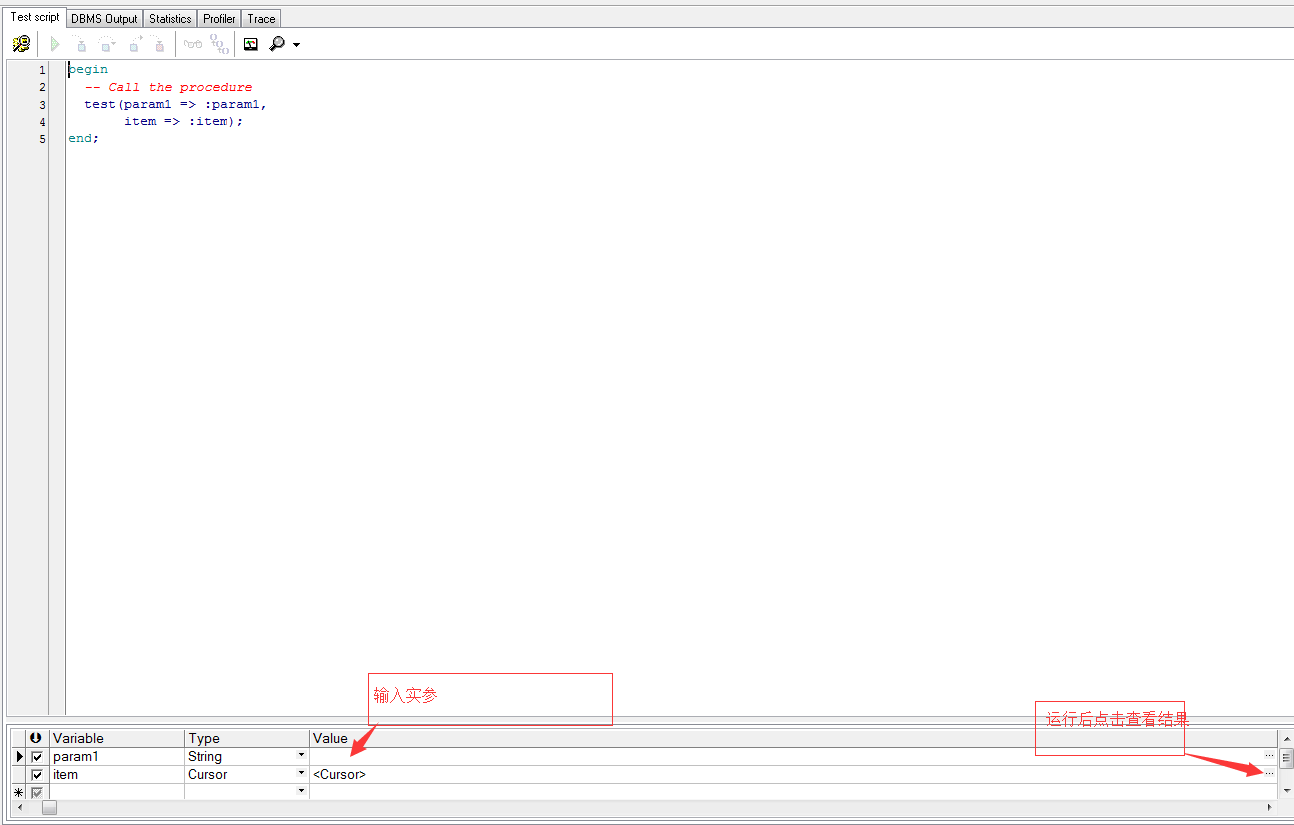This screenshot has height=825, width=1294.
Task: Click the Step Over debug icon
Action: (x=106, y=44)
